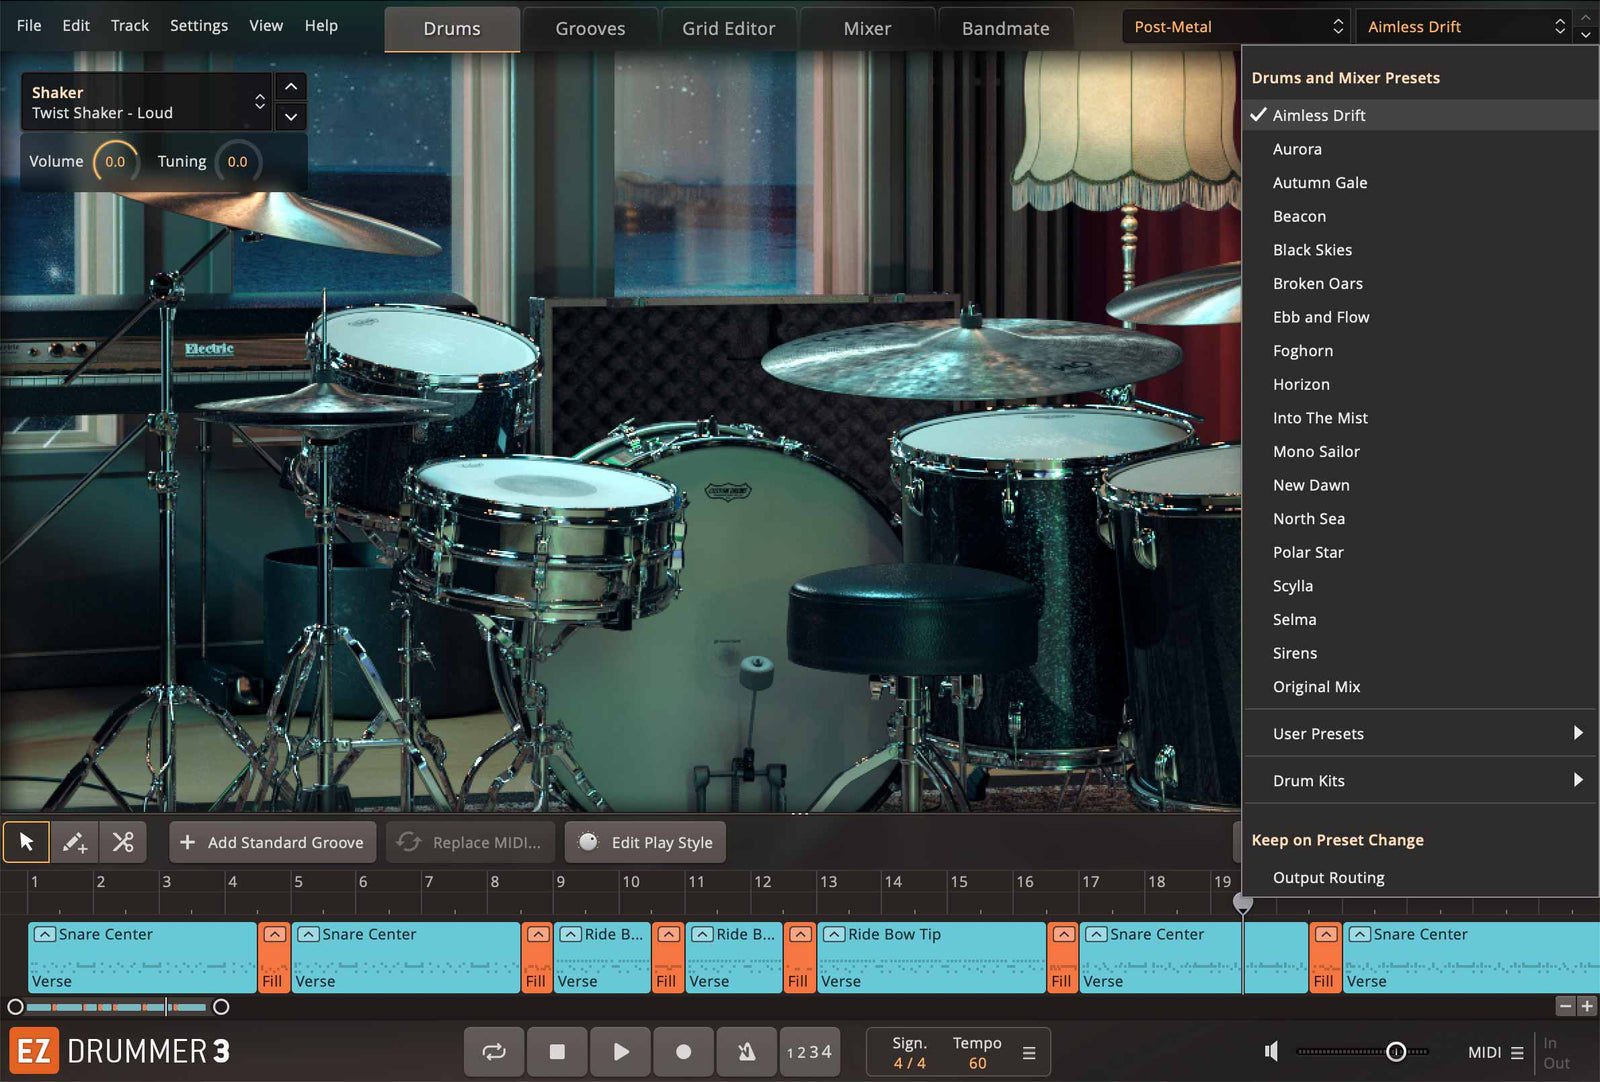Open the Aimless Drift preset dropdown
The width and height of the screenshot is (1600, 1082).
[x=1464, y=27]
